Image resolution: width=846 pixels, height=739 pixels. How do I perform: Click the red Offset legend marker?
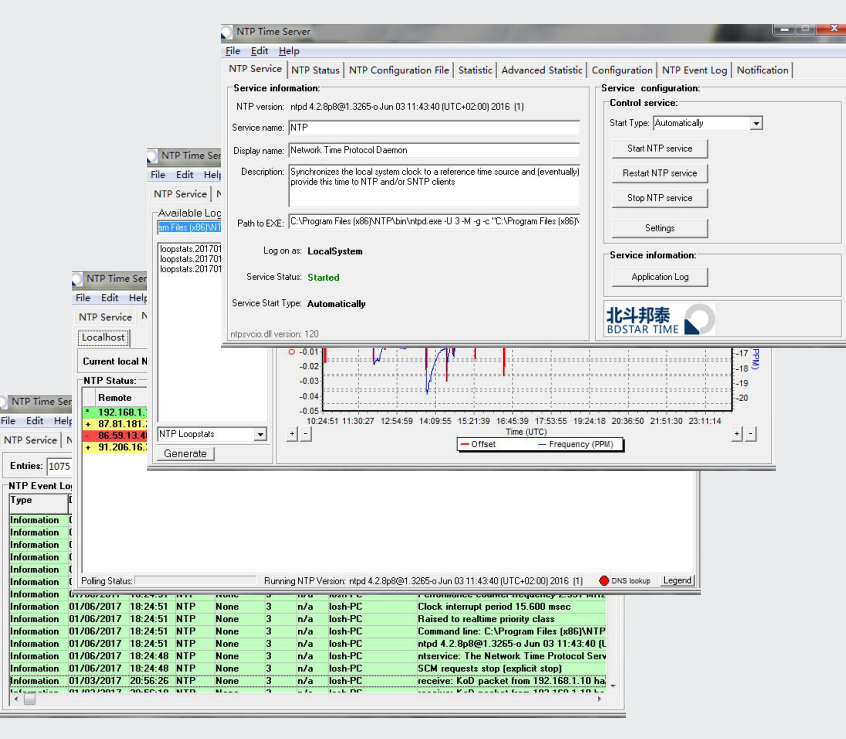(x=464, y=444)
